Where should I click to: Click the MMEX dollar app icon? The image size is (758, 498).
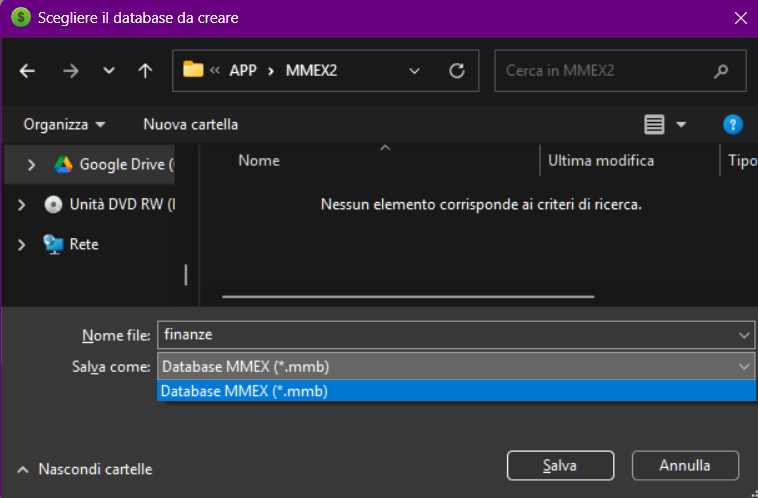point(21,17)
